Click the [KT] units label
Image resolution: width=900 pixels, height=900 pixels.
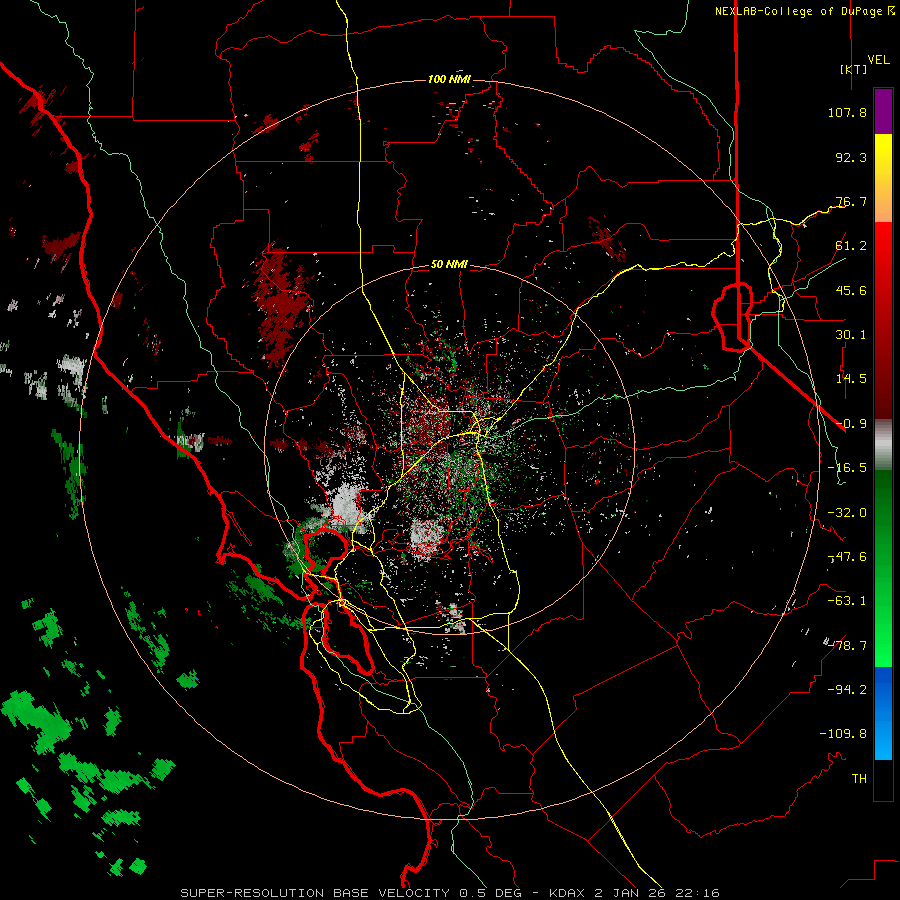(854, 69)
